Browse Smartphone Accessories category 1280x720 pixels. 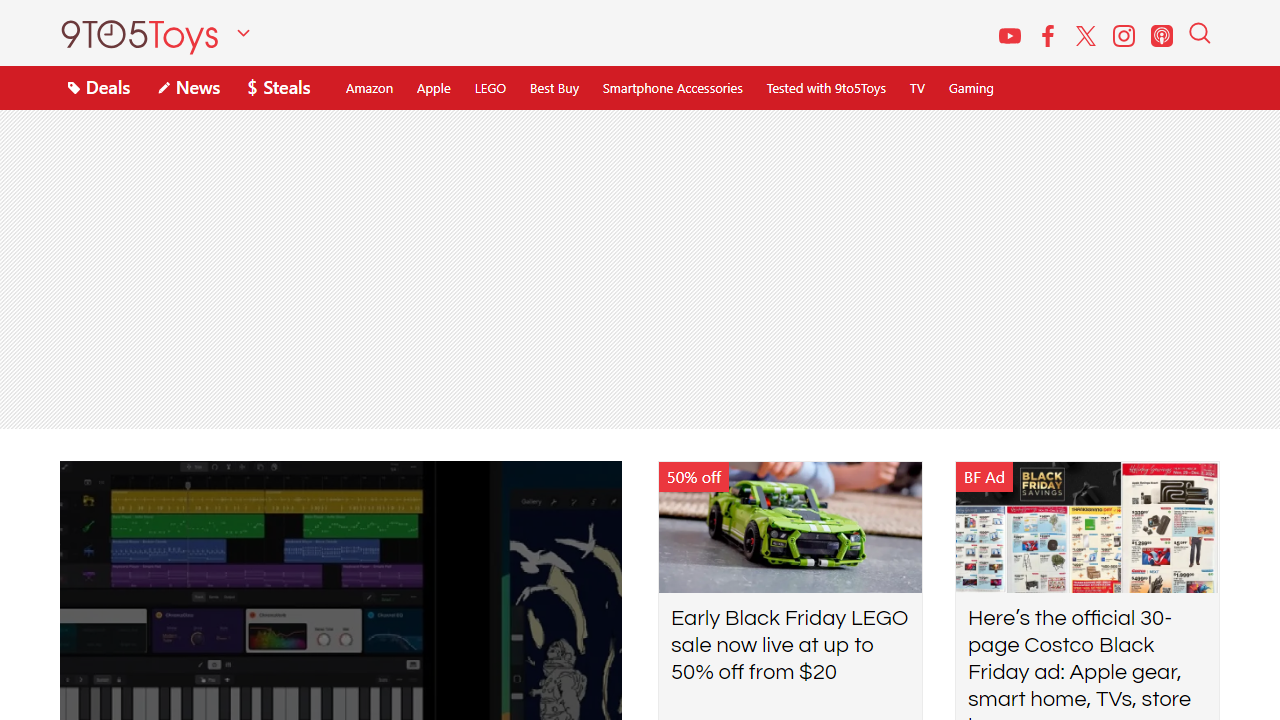click(x=672, y=88)
